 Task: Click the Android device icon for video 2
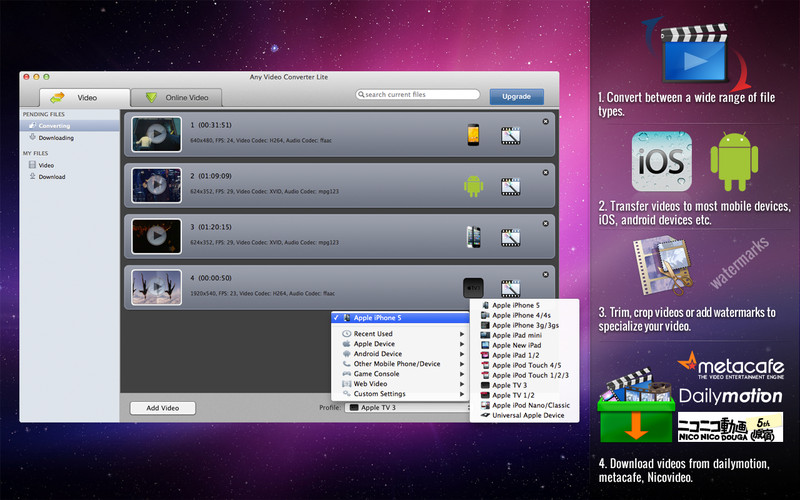(x=473, y=186)
